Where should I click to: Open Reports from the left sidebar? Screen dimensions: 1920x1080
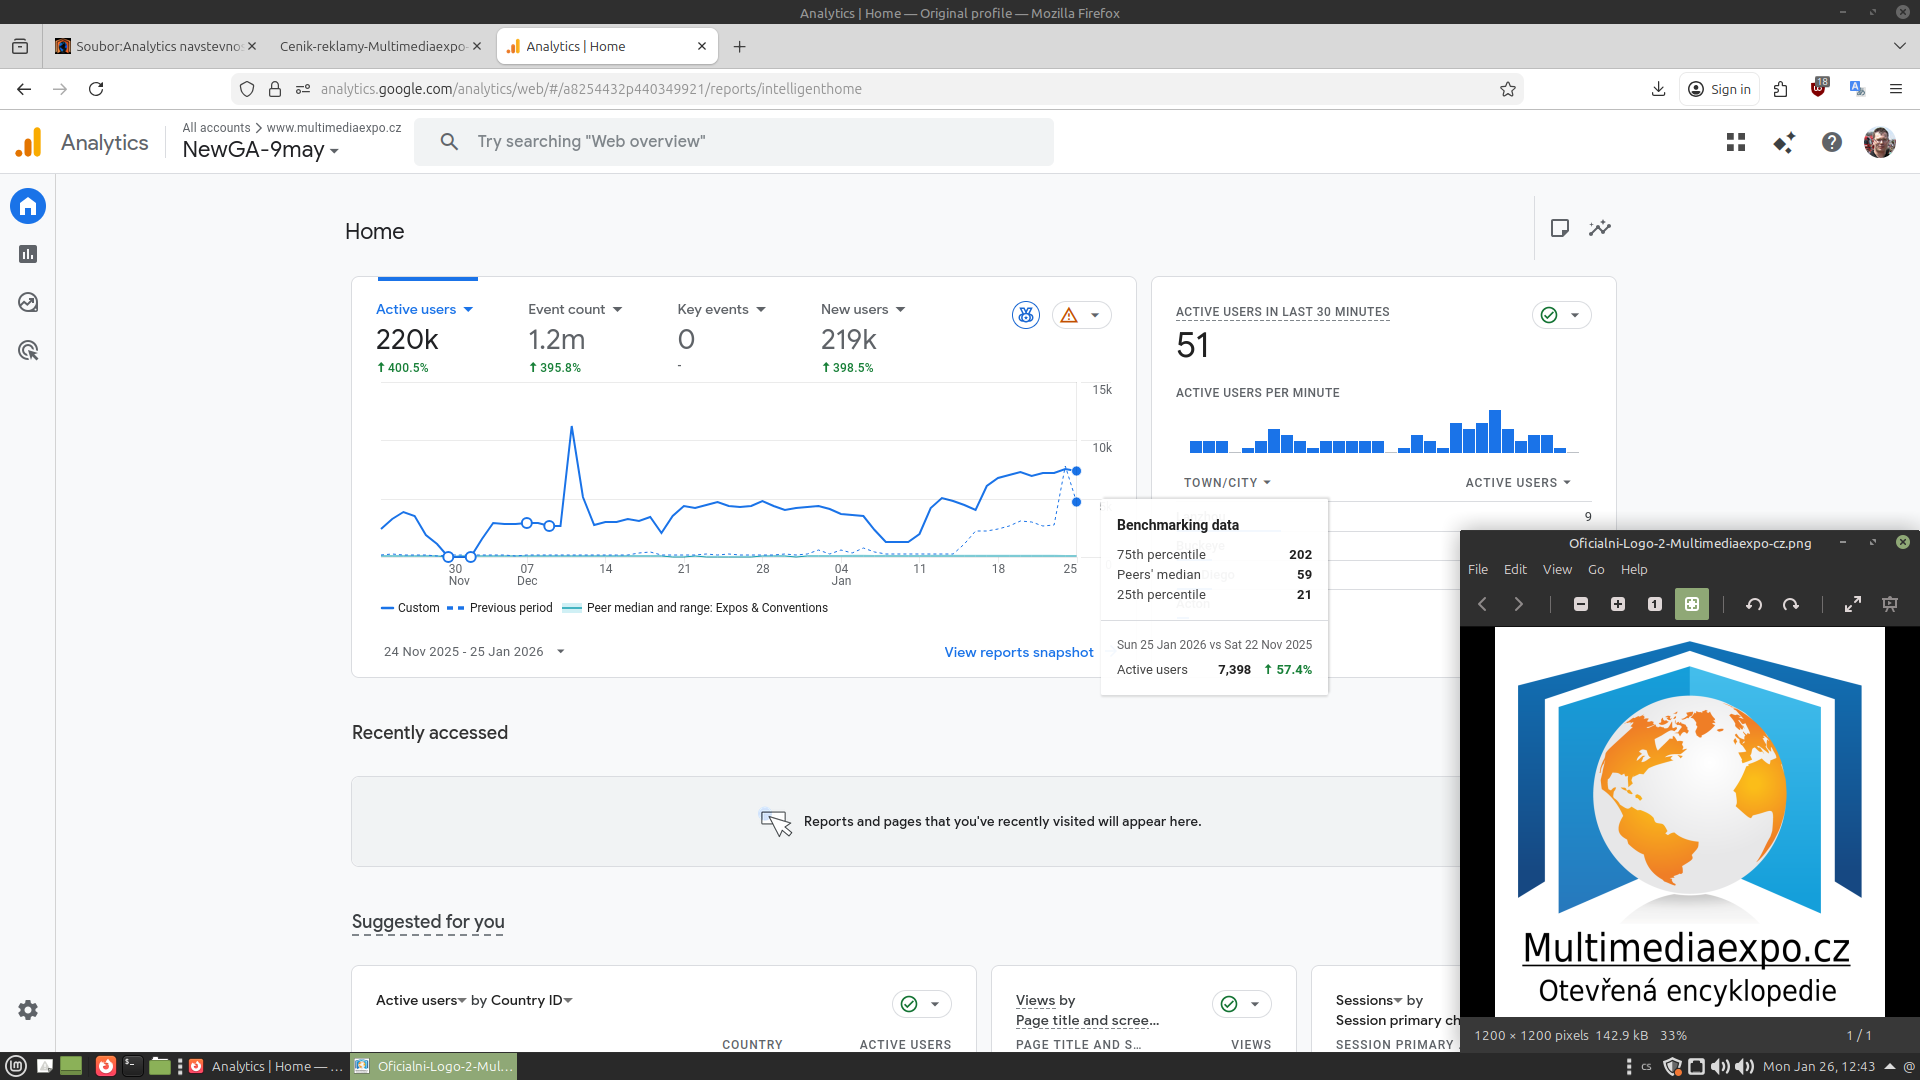click(x=28, y=254)
